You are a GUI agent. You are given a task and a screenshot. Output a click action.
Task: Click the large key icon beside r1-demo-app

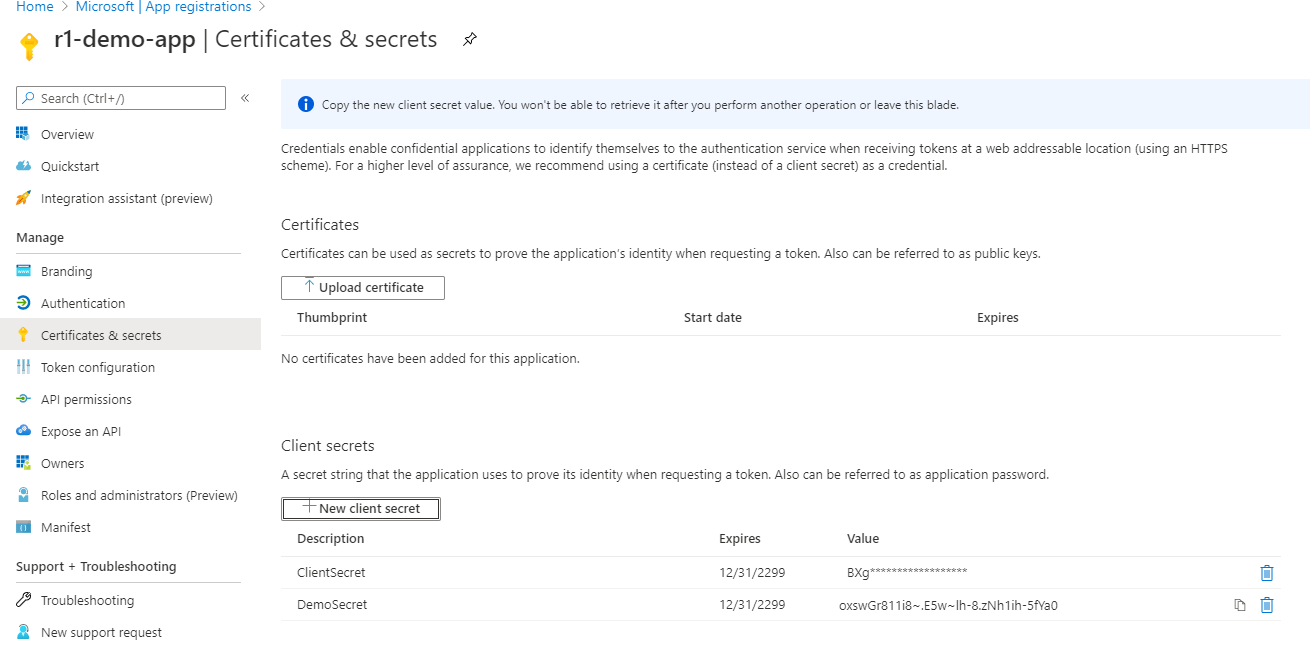29,45
